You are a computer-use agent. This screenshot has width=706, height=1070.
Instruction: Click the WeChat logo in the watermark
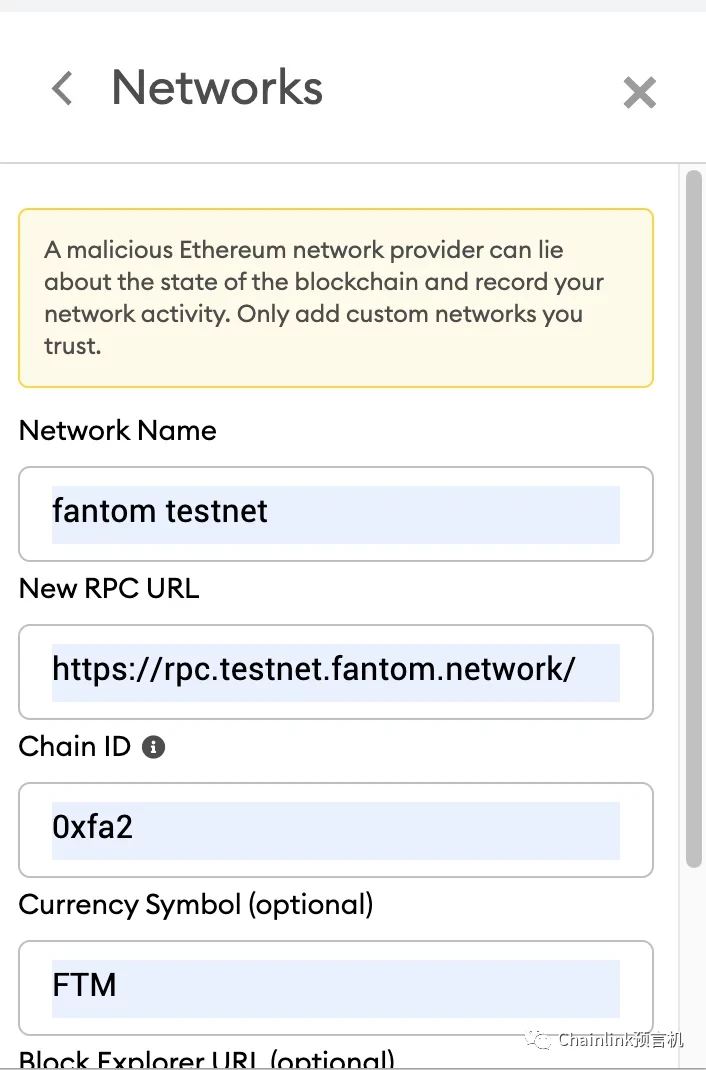[541, 1040]
